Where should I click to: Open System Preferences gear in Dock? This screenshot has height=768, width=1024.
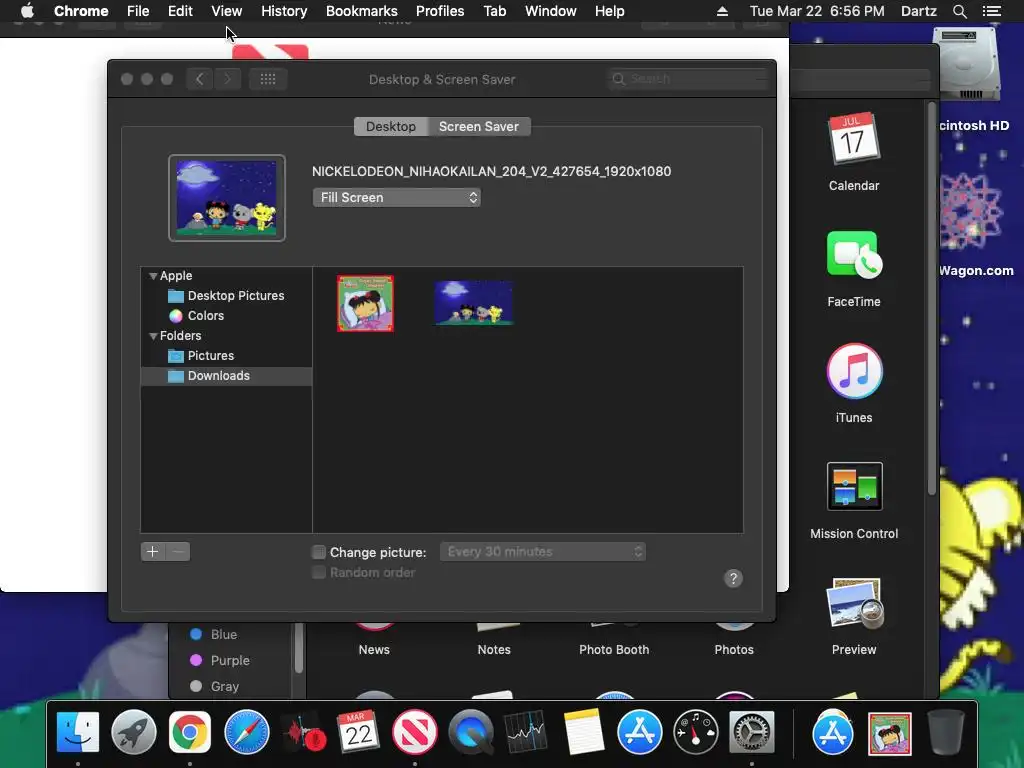pyautogui.click(x=752, y=732)
